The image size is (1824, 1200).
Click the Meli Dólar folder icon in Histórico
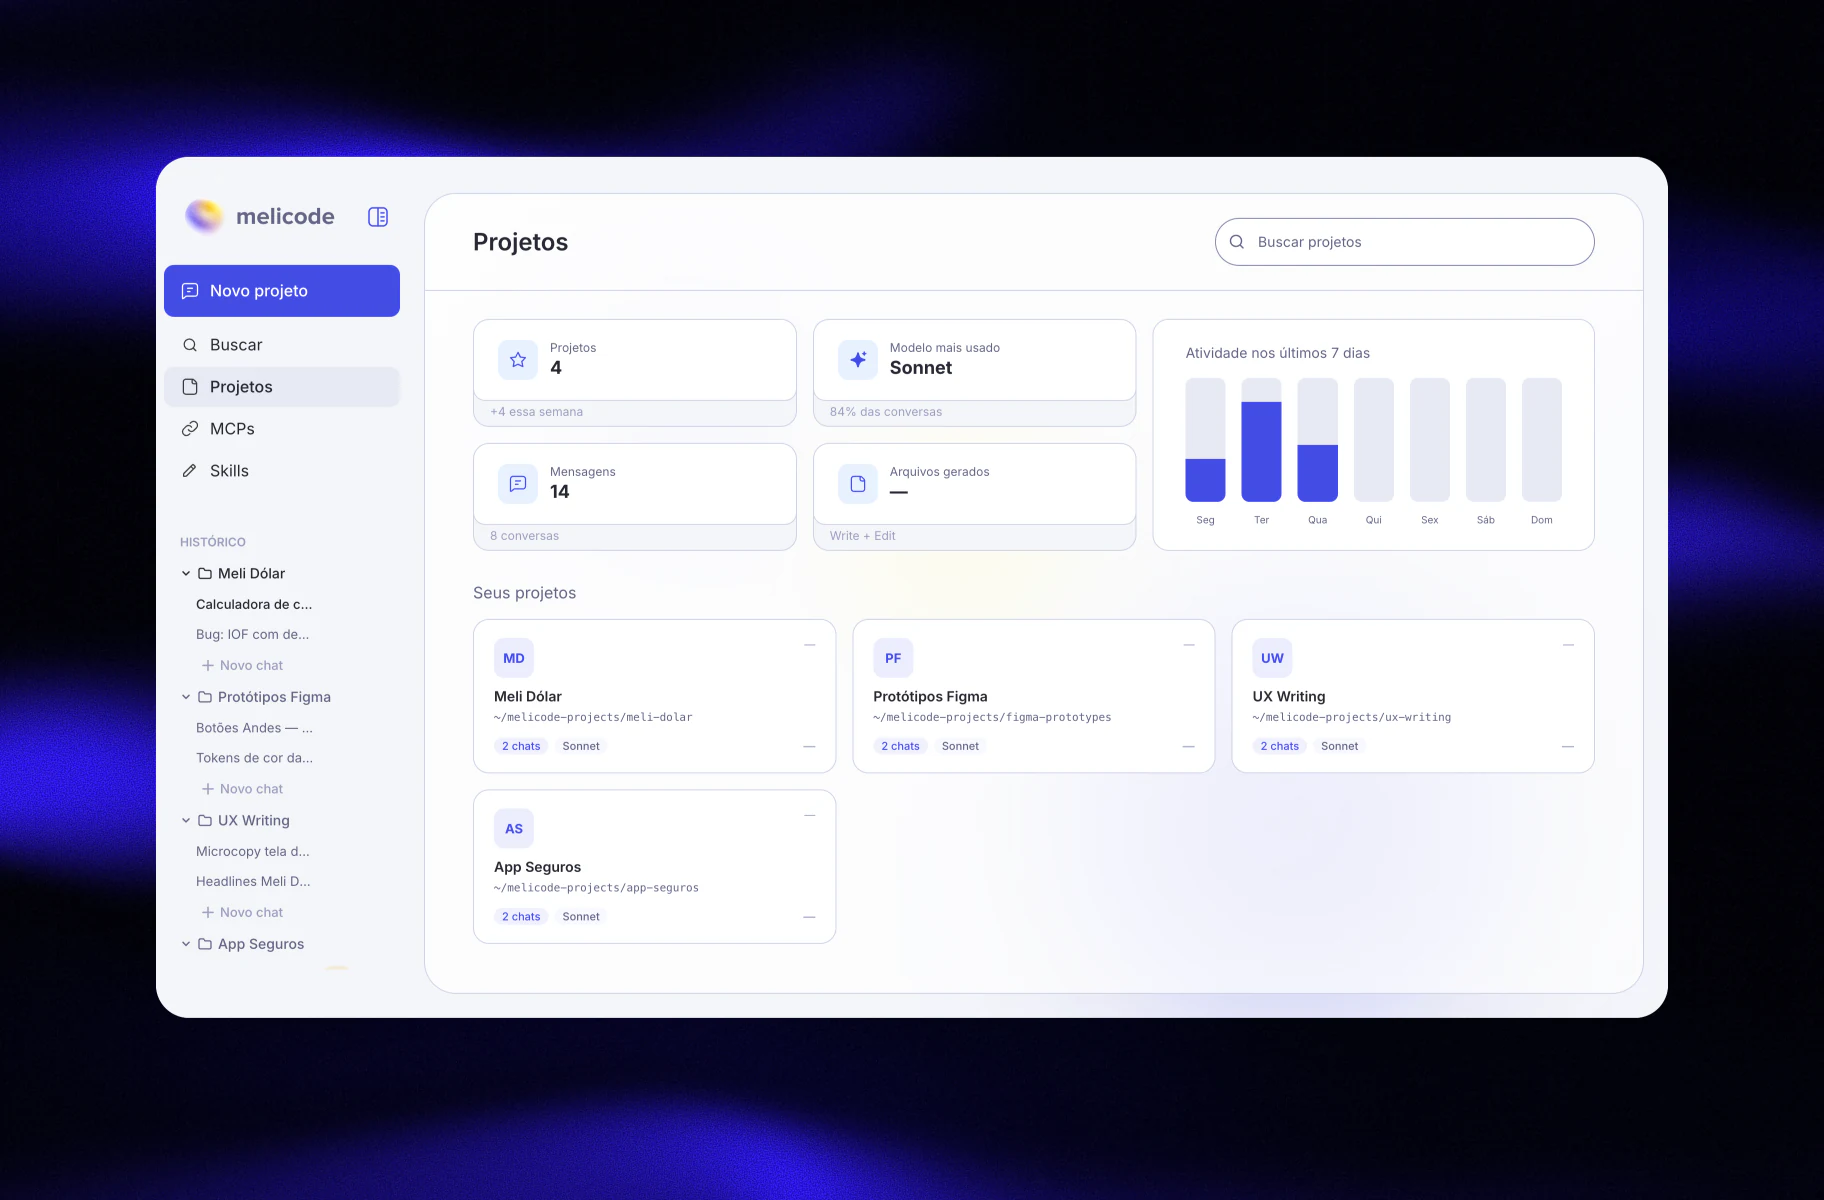205,574
